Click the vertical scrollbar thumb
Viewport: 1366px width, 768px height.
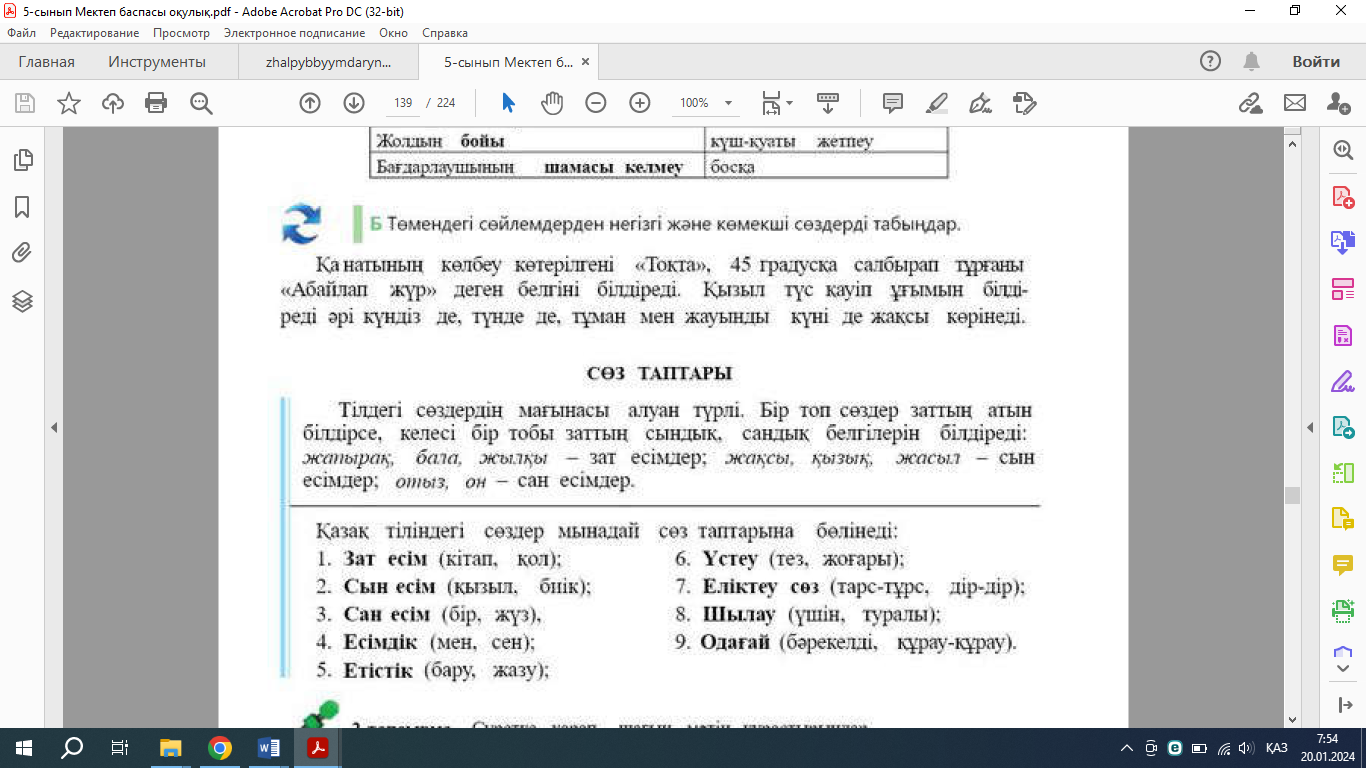tap(1292, 495)
